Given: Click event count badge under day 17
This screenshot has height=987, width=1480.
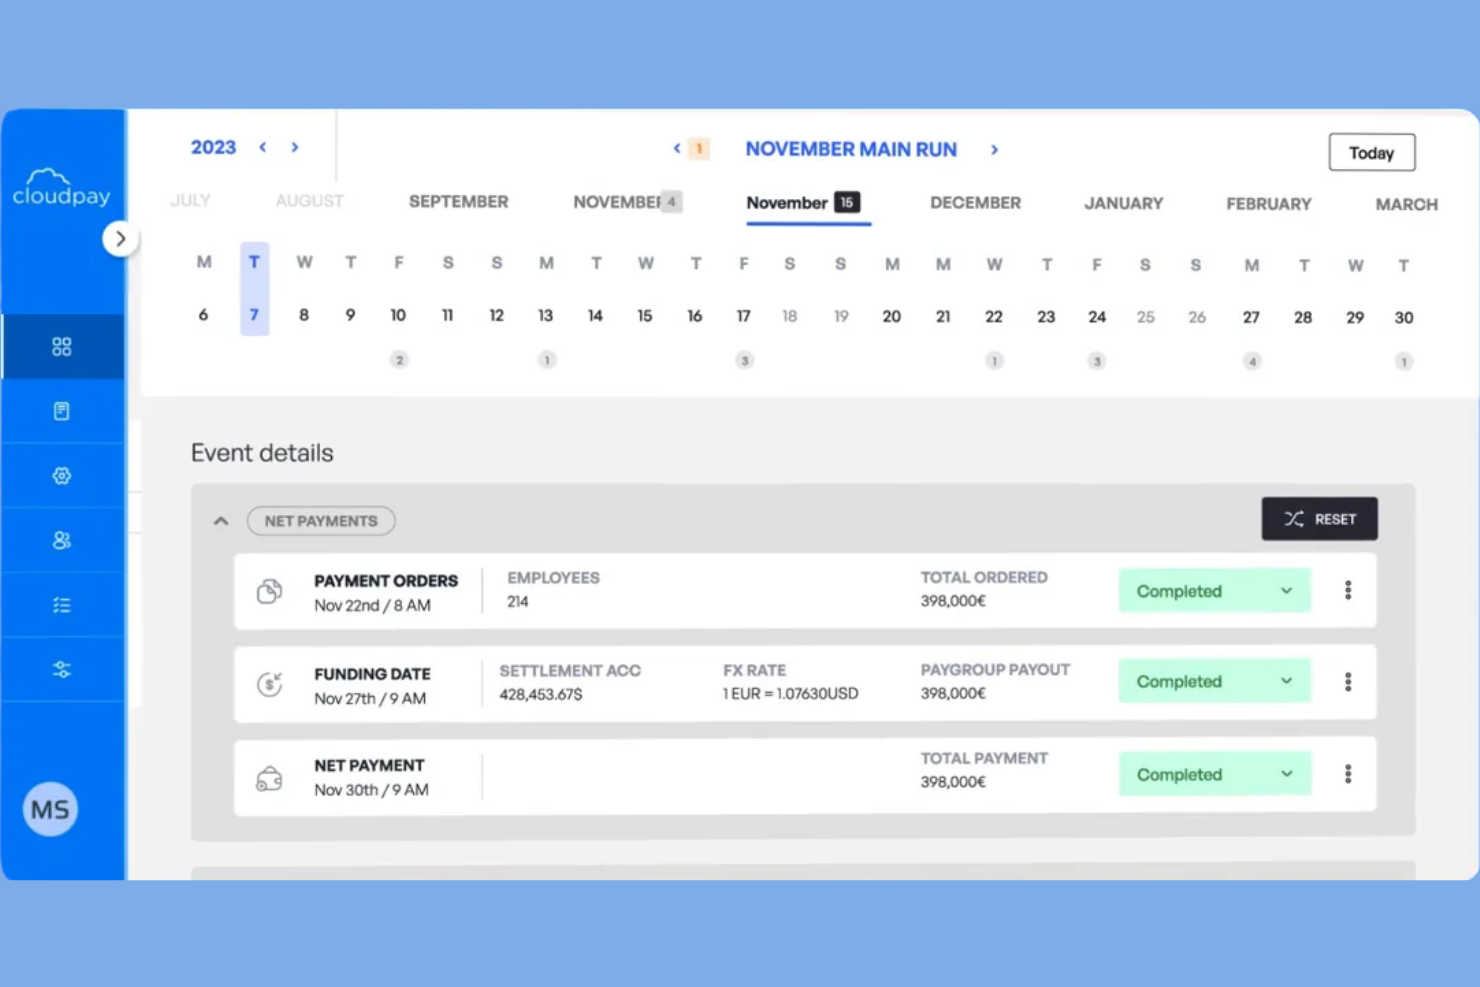Looking at the screenshot, I should pyautogui.click(x=744, y=361).
